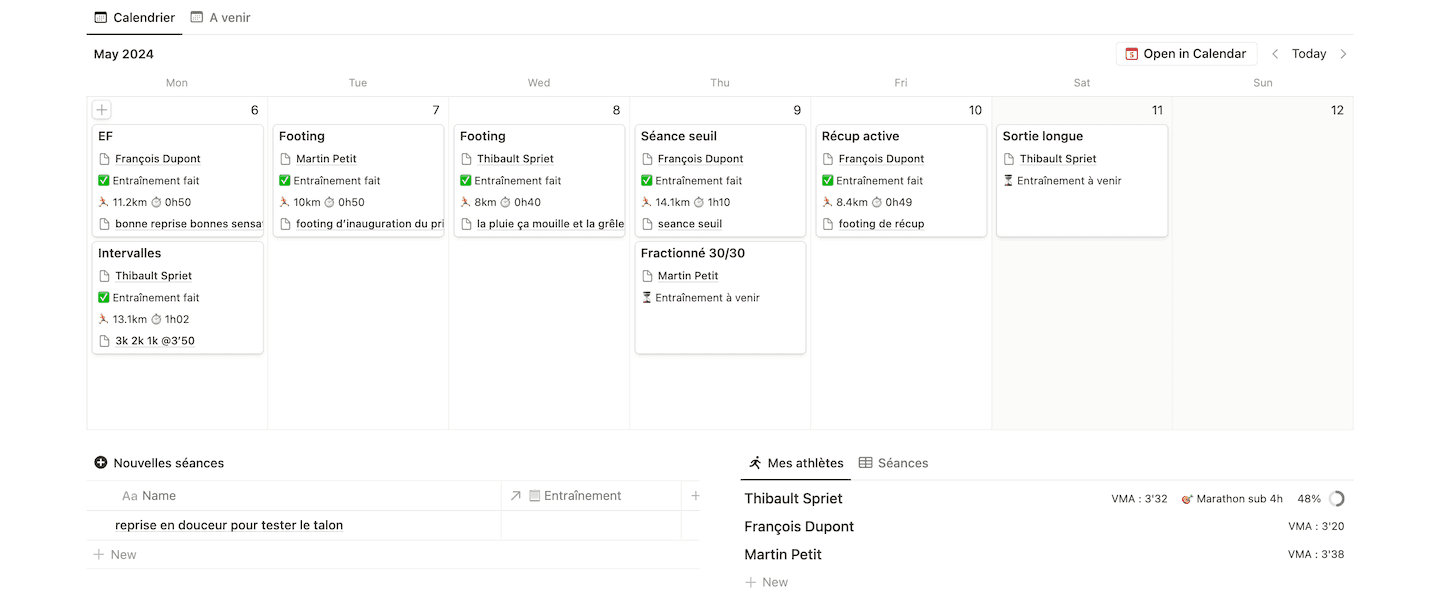Click progress ring next to 48%
This screenshot has width=1440, height=606.
[x=1337, y=499]
